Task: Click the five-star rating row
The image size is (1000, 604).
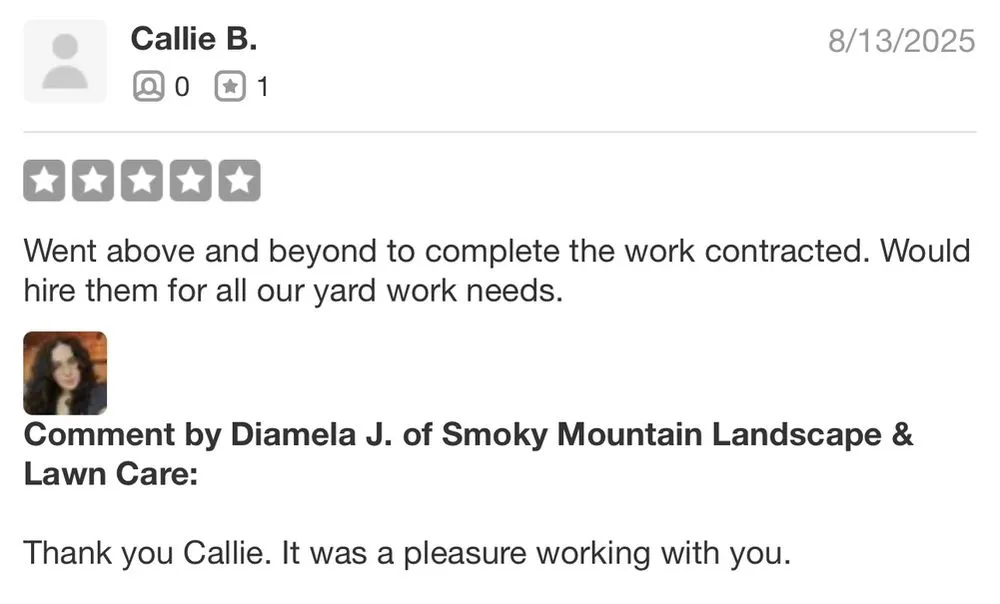Action: [x=142, y=180]
